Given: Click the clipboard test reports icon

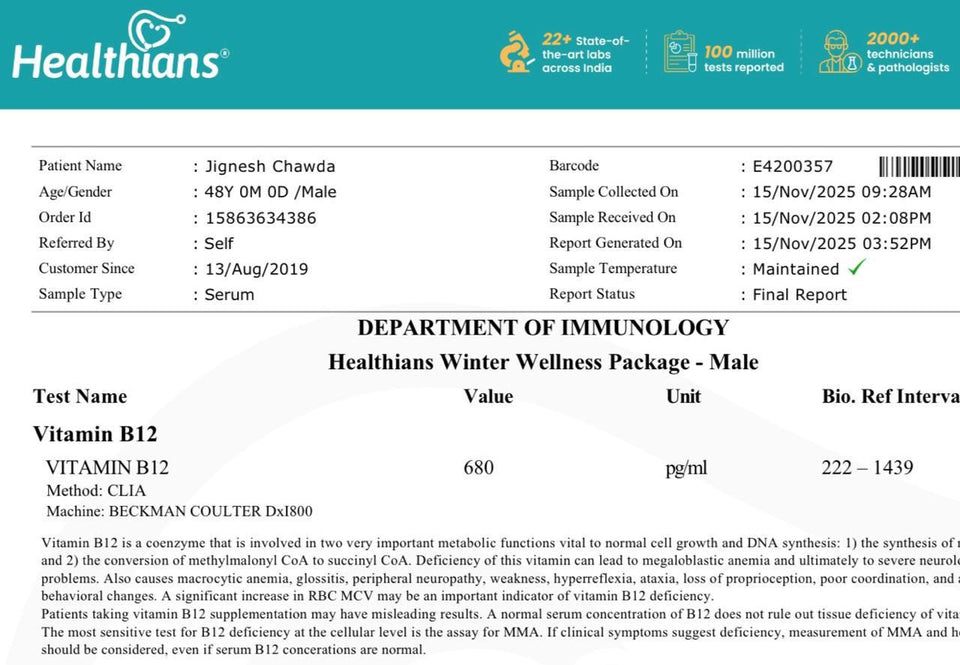Looking at the screenshot, I should 679,52.
